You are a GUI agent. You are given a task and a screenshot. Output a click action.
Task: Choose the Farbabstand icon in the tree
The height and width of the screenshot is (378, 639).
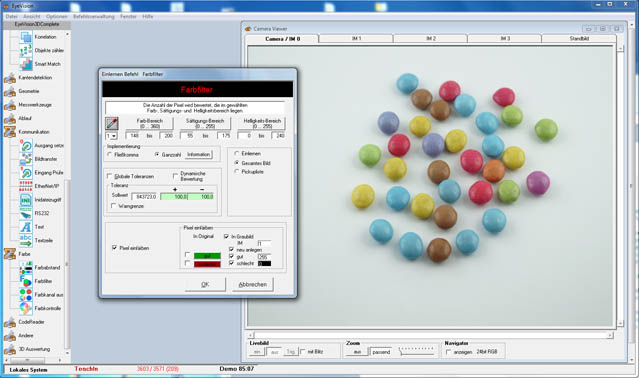click(26, 268)
